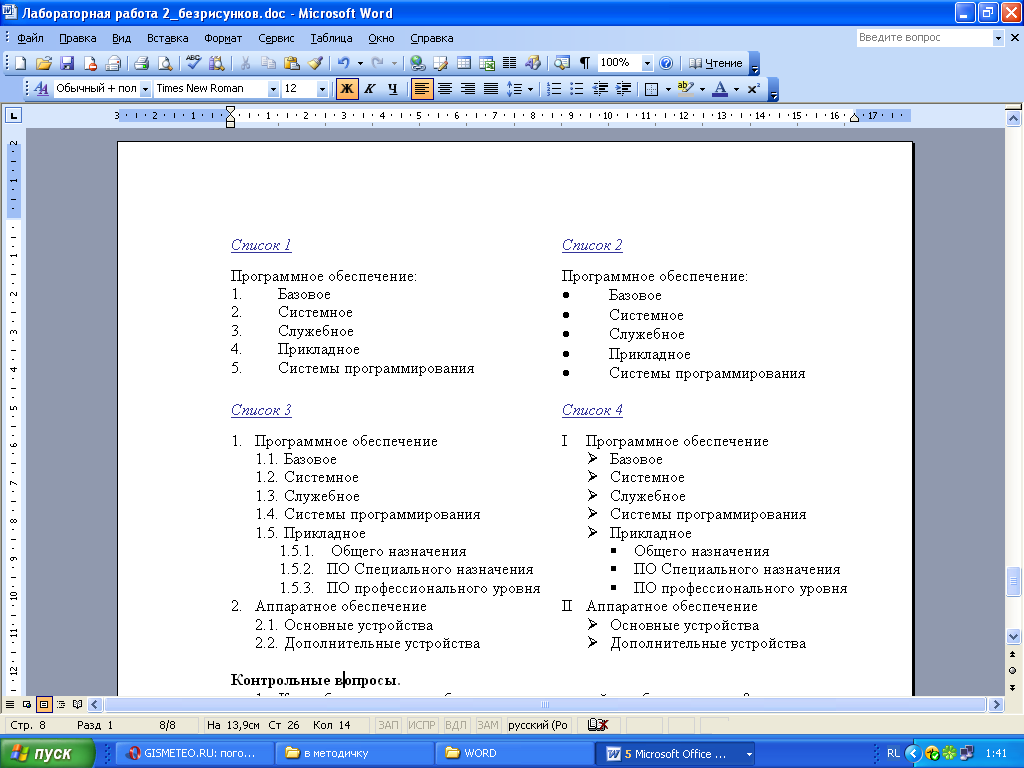1024x768 pixels.
Task: Toggle Underline formatting (Ч)
Action: pos(392,89)
